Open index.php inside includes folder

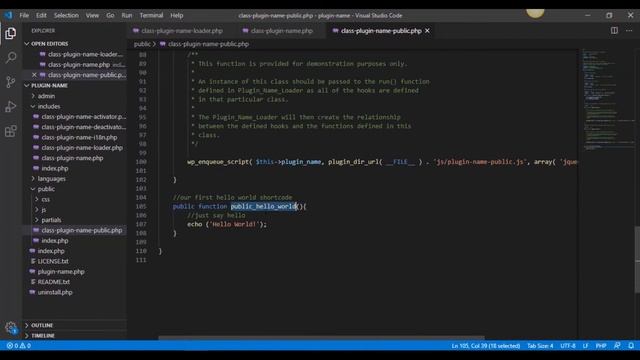tap(55, 168)
